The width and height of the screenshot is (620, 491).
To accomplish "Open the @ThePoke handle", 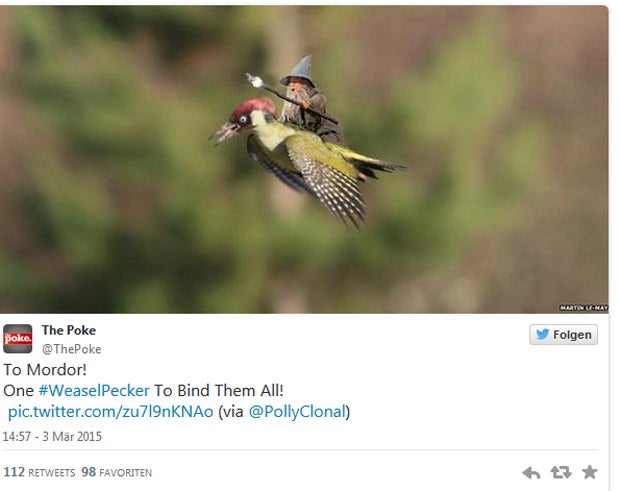I will tap(72, 349).
